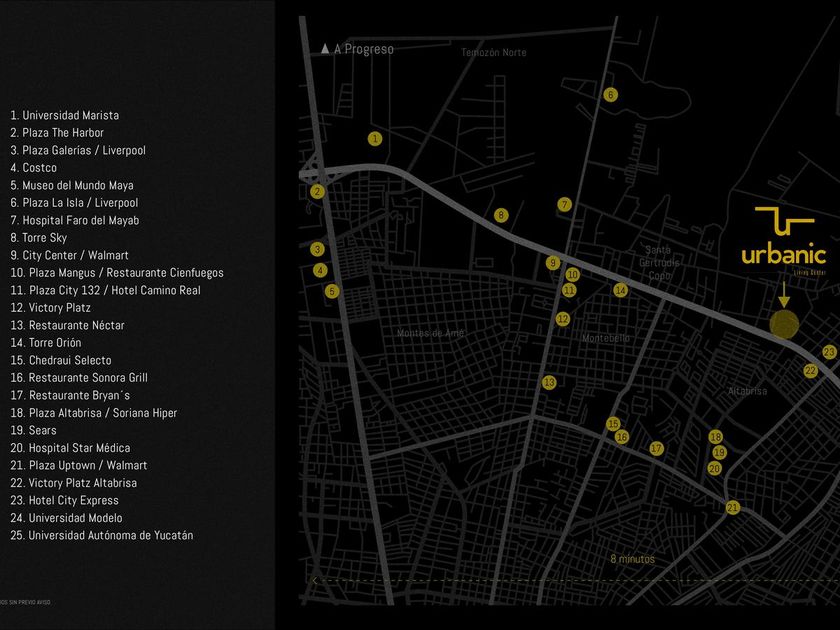Click map marker number 19
840x630 pixels.
[719, 453]
